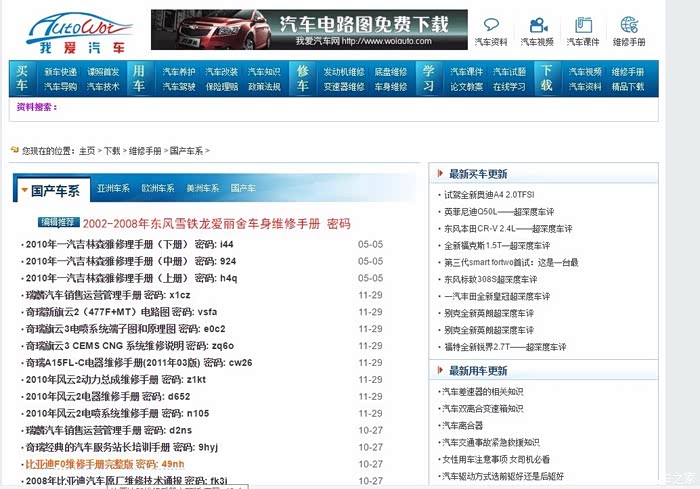Viewport: 700px width, 489px height.
Task: Click the 下载 category block
Action: click(546, 79)
